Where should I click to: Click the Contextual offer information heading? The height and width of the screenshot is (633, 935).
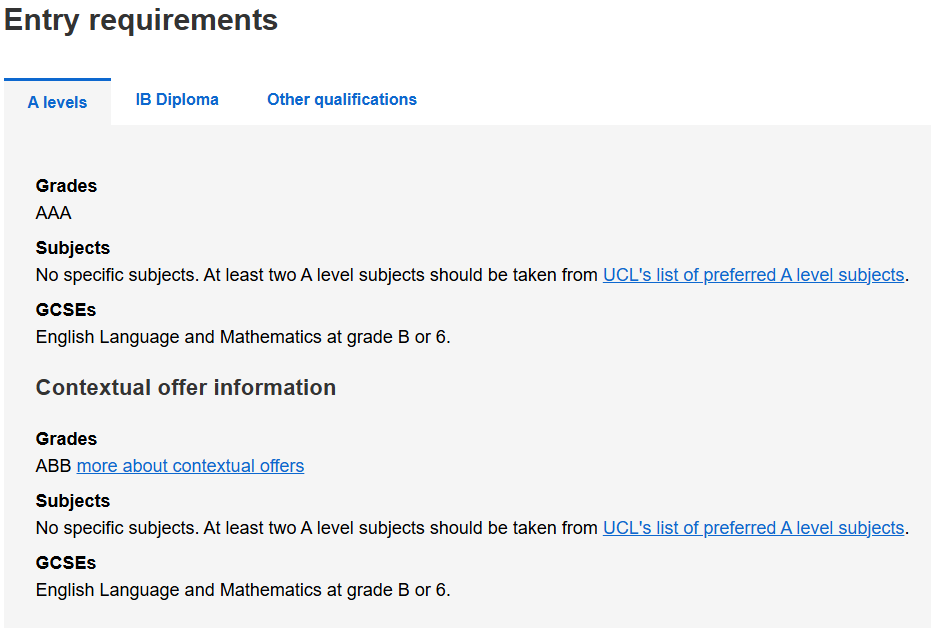pyautogui.click(x=185, y=388)
